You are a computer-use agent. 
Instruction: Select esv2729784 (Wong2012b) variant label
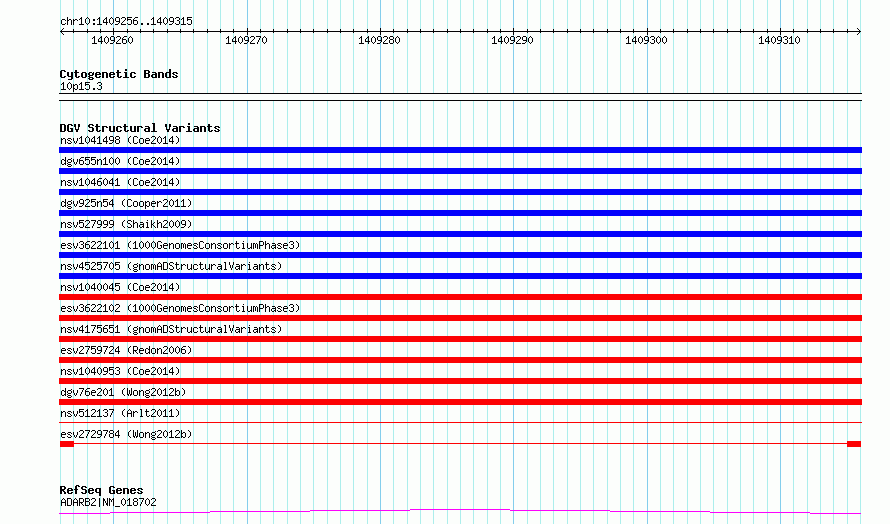pos(126,434)
